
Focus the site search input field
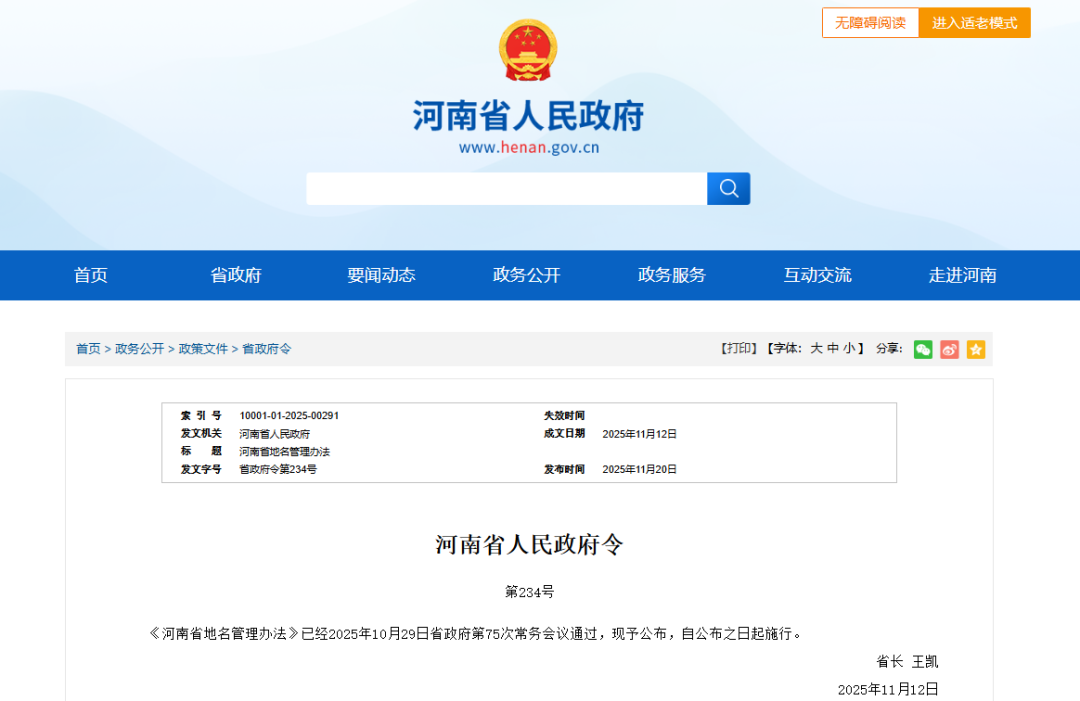click(x=506, y=188)
